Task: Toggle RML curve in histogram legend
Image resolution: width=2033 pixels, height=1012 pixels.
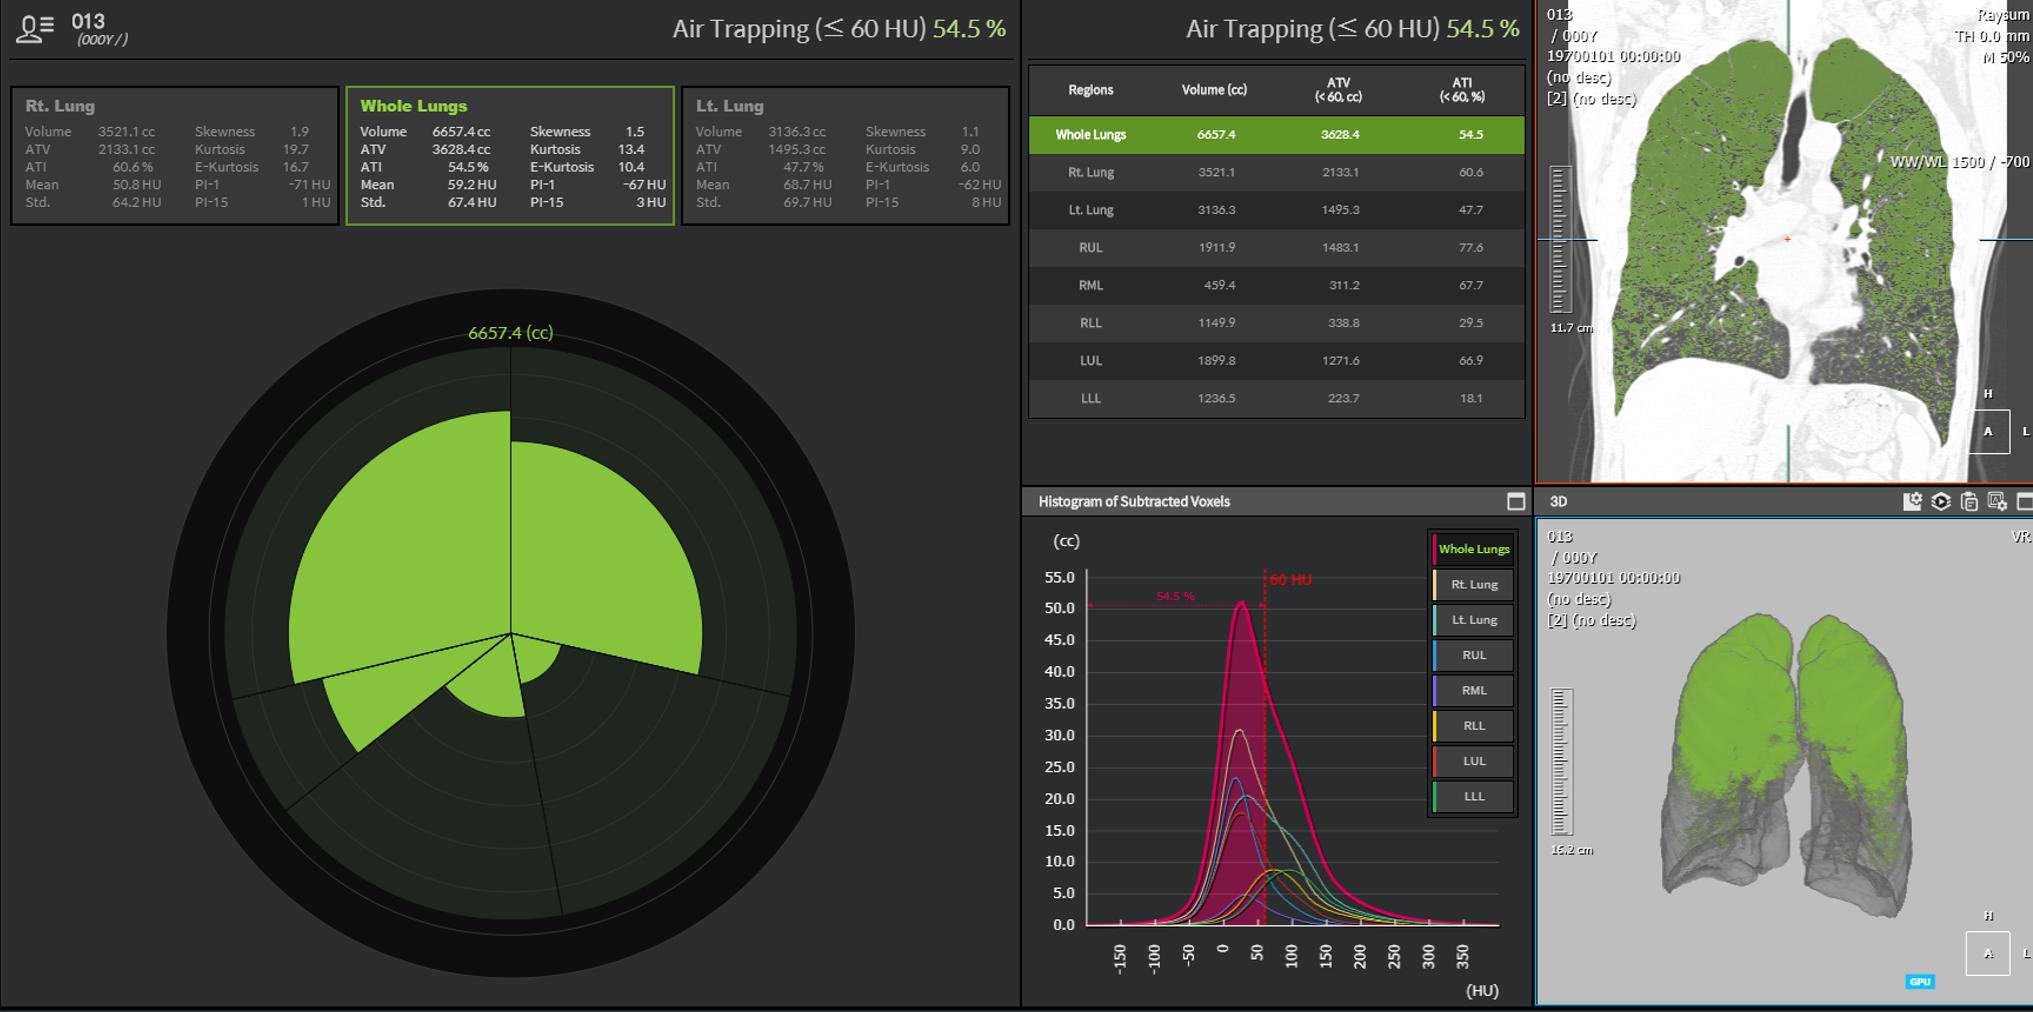Action: 1472,690
